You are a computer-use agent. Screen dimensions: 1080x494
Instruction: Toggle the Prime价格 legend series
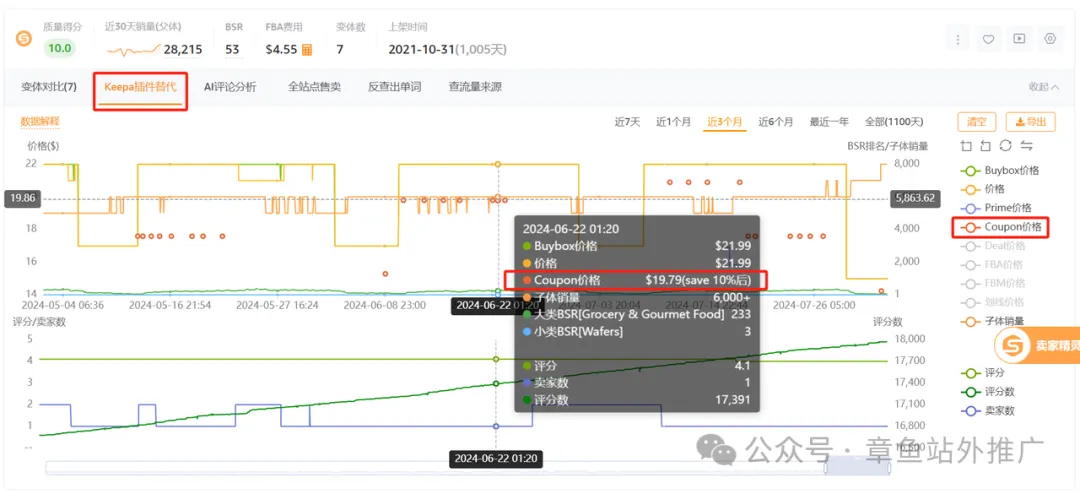point(998,207)
